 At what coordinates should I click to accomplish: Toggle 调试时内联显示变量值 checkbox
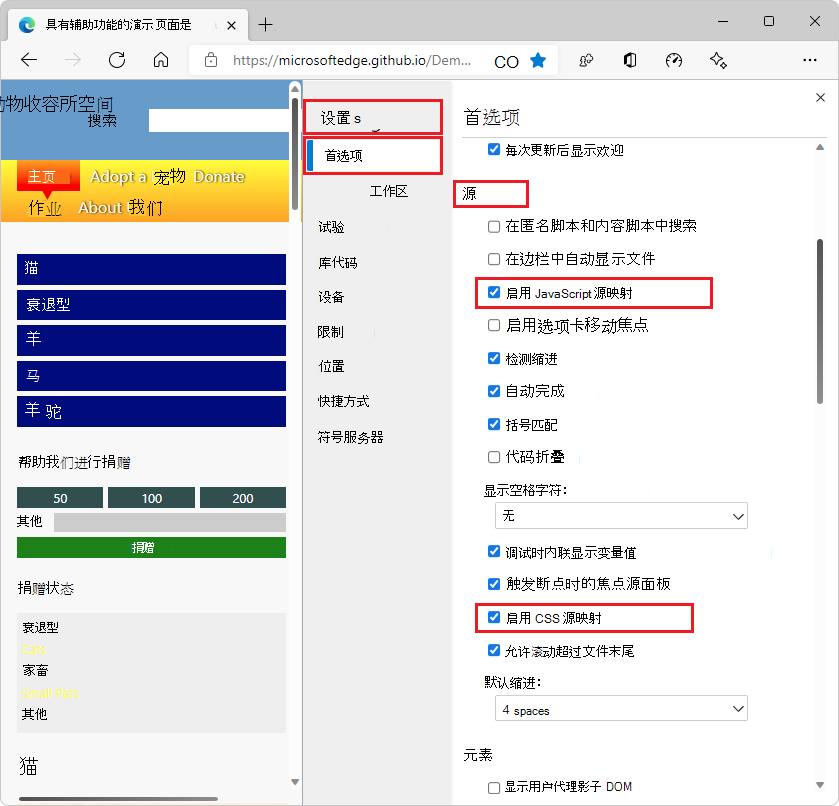point(494,551)
